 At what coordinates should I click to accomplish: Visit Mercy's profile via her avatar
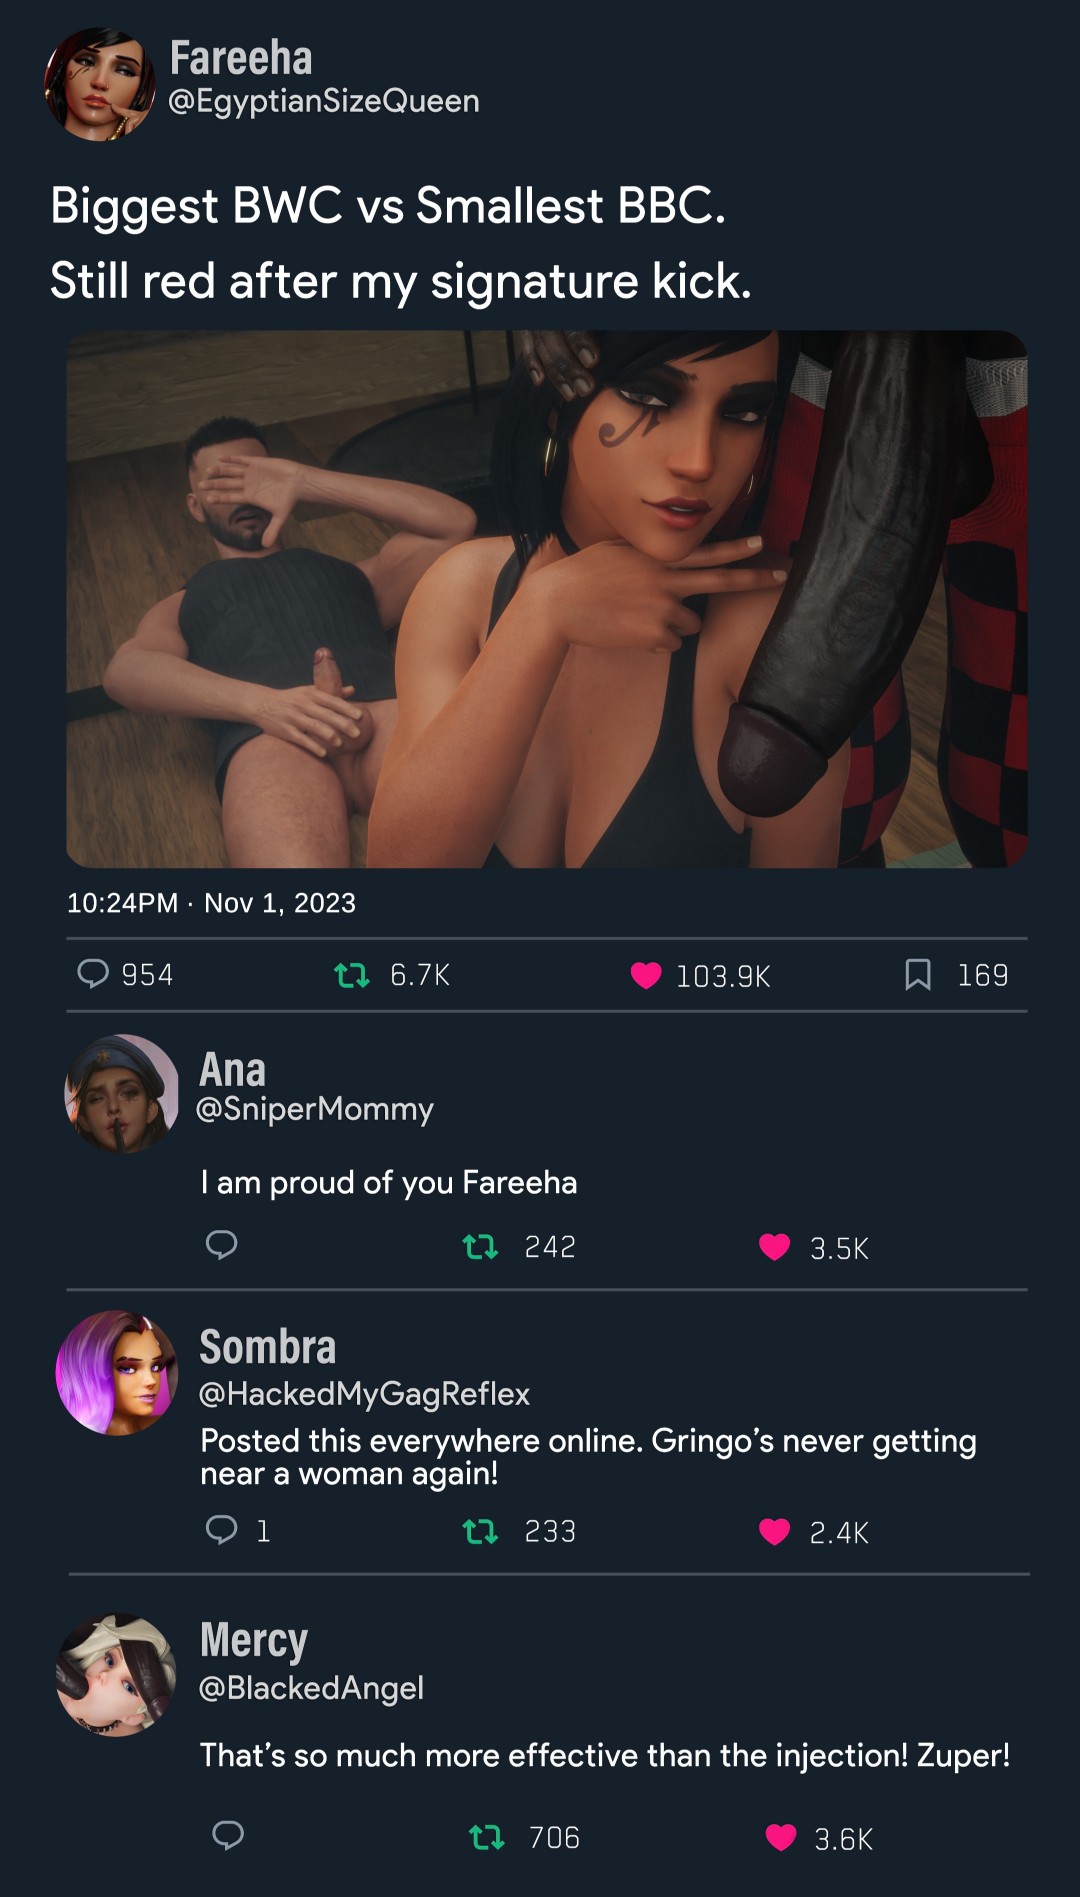point(117,1675)
